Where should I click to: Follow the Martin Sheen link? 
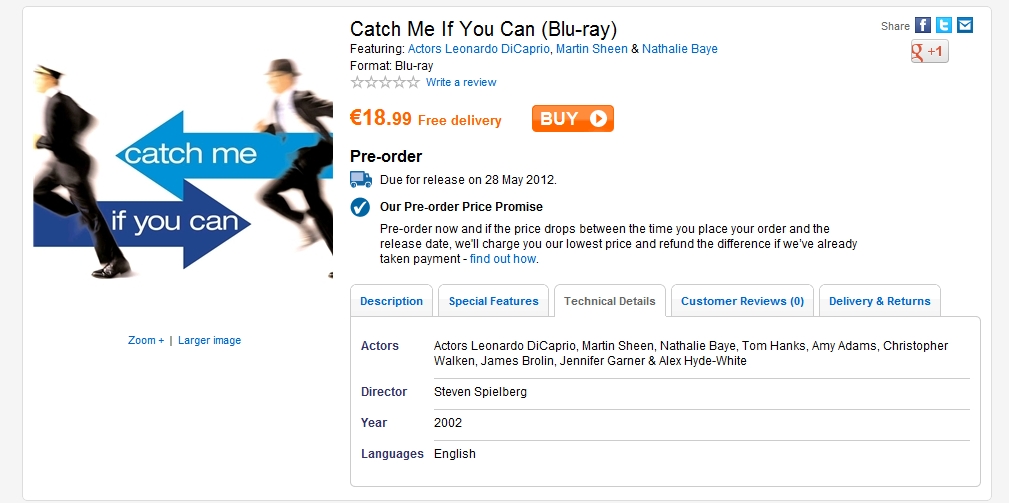[x=592, y=49]
